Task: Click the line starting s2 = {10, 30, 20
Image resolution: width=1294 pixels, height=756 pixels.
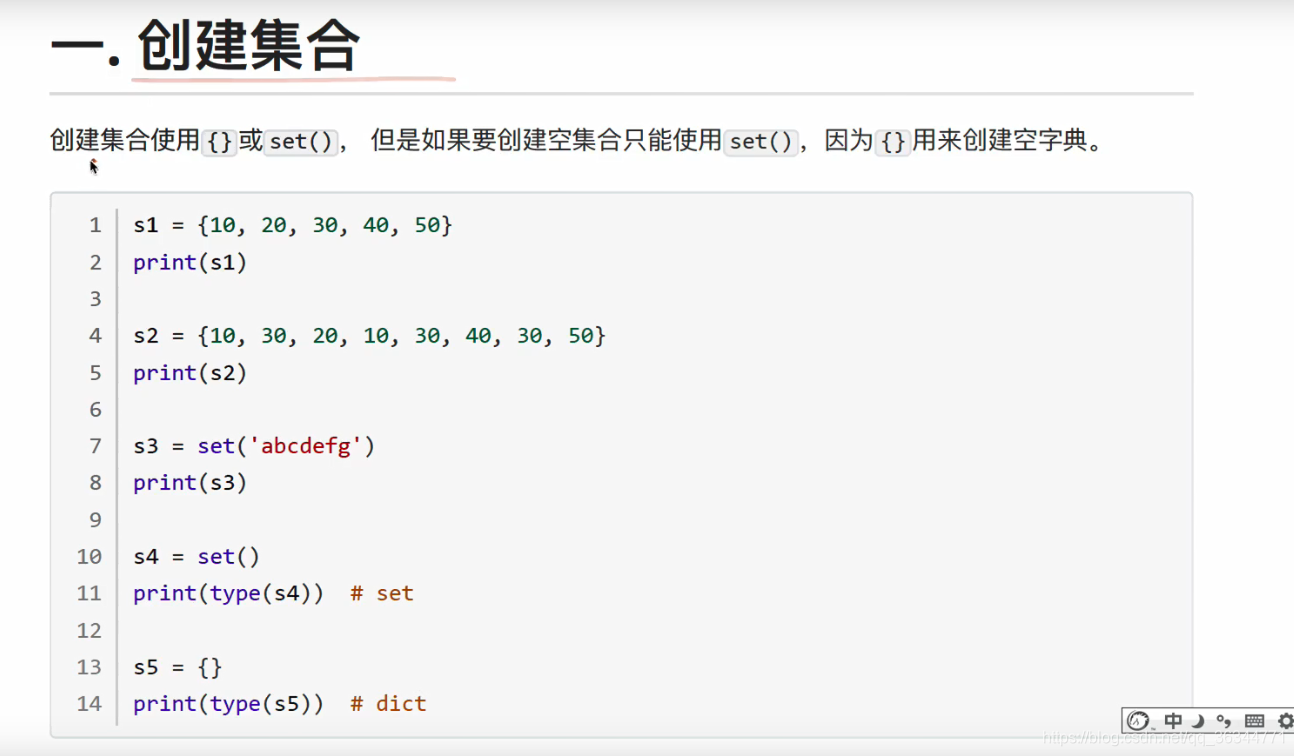Action: (370, 336)
